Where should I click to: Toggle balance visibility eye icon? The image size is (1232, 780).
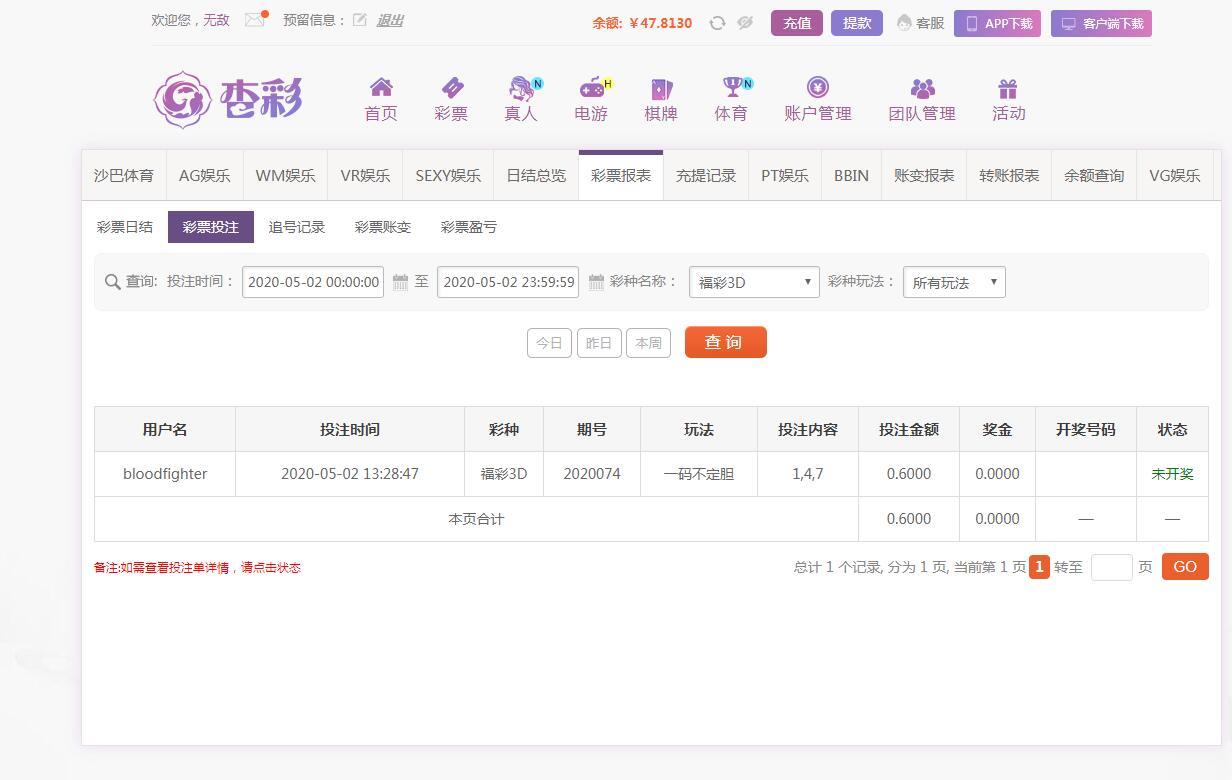tap(745, 23)
